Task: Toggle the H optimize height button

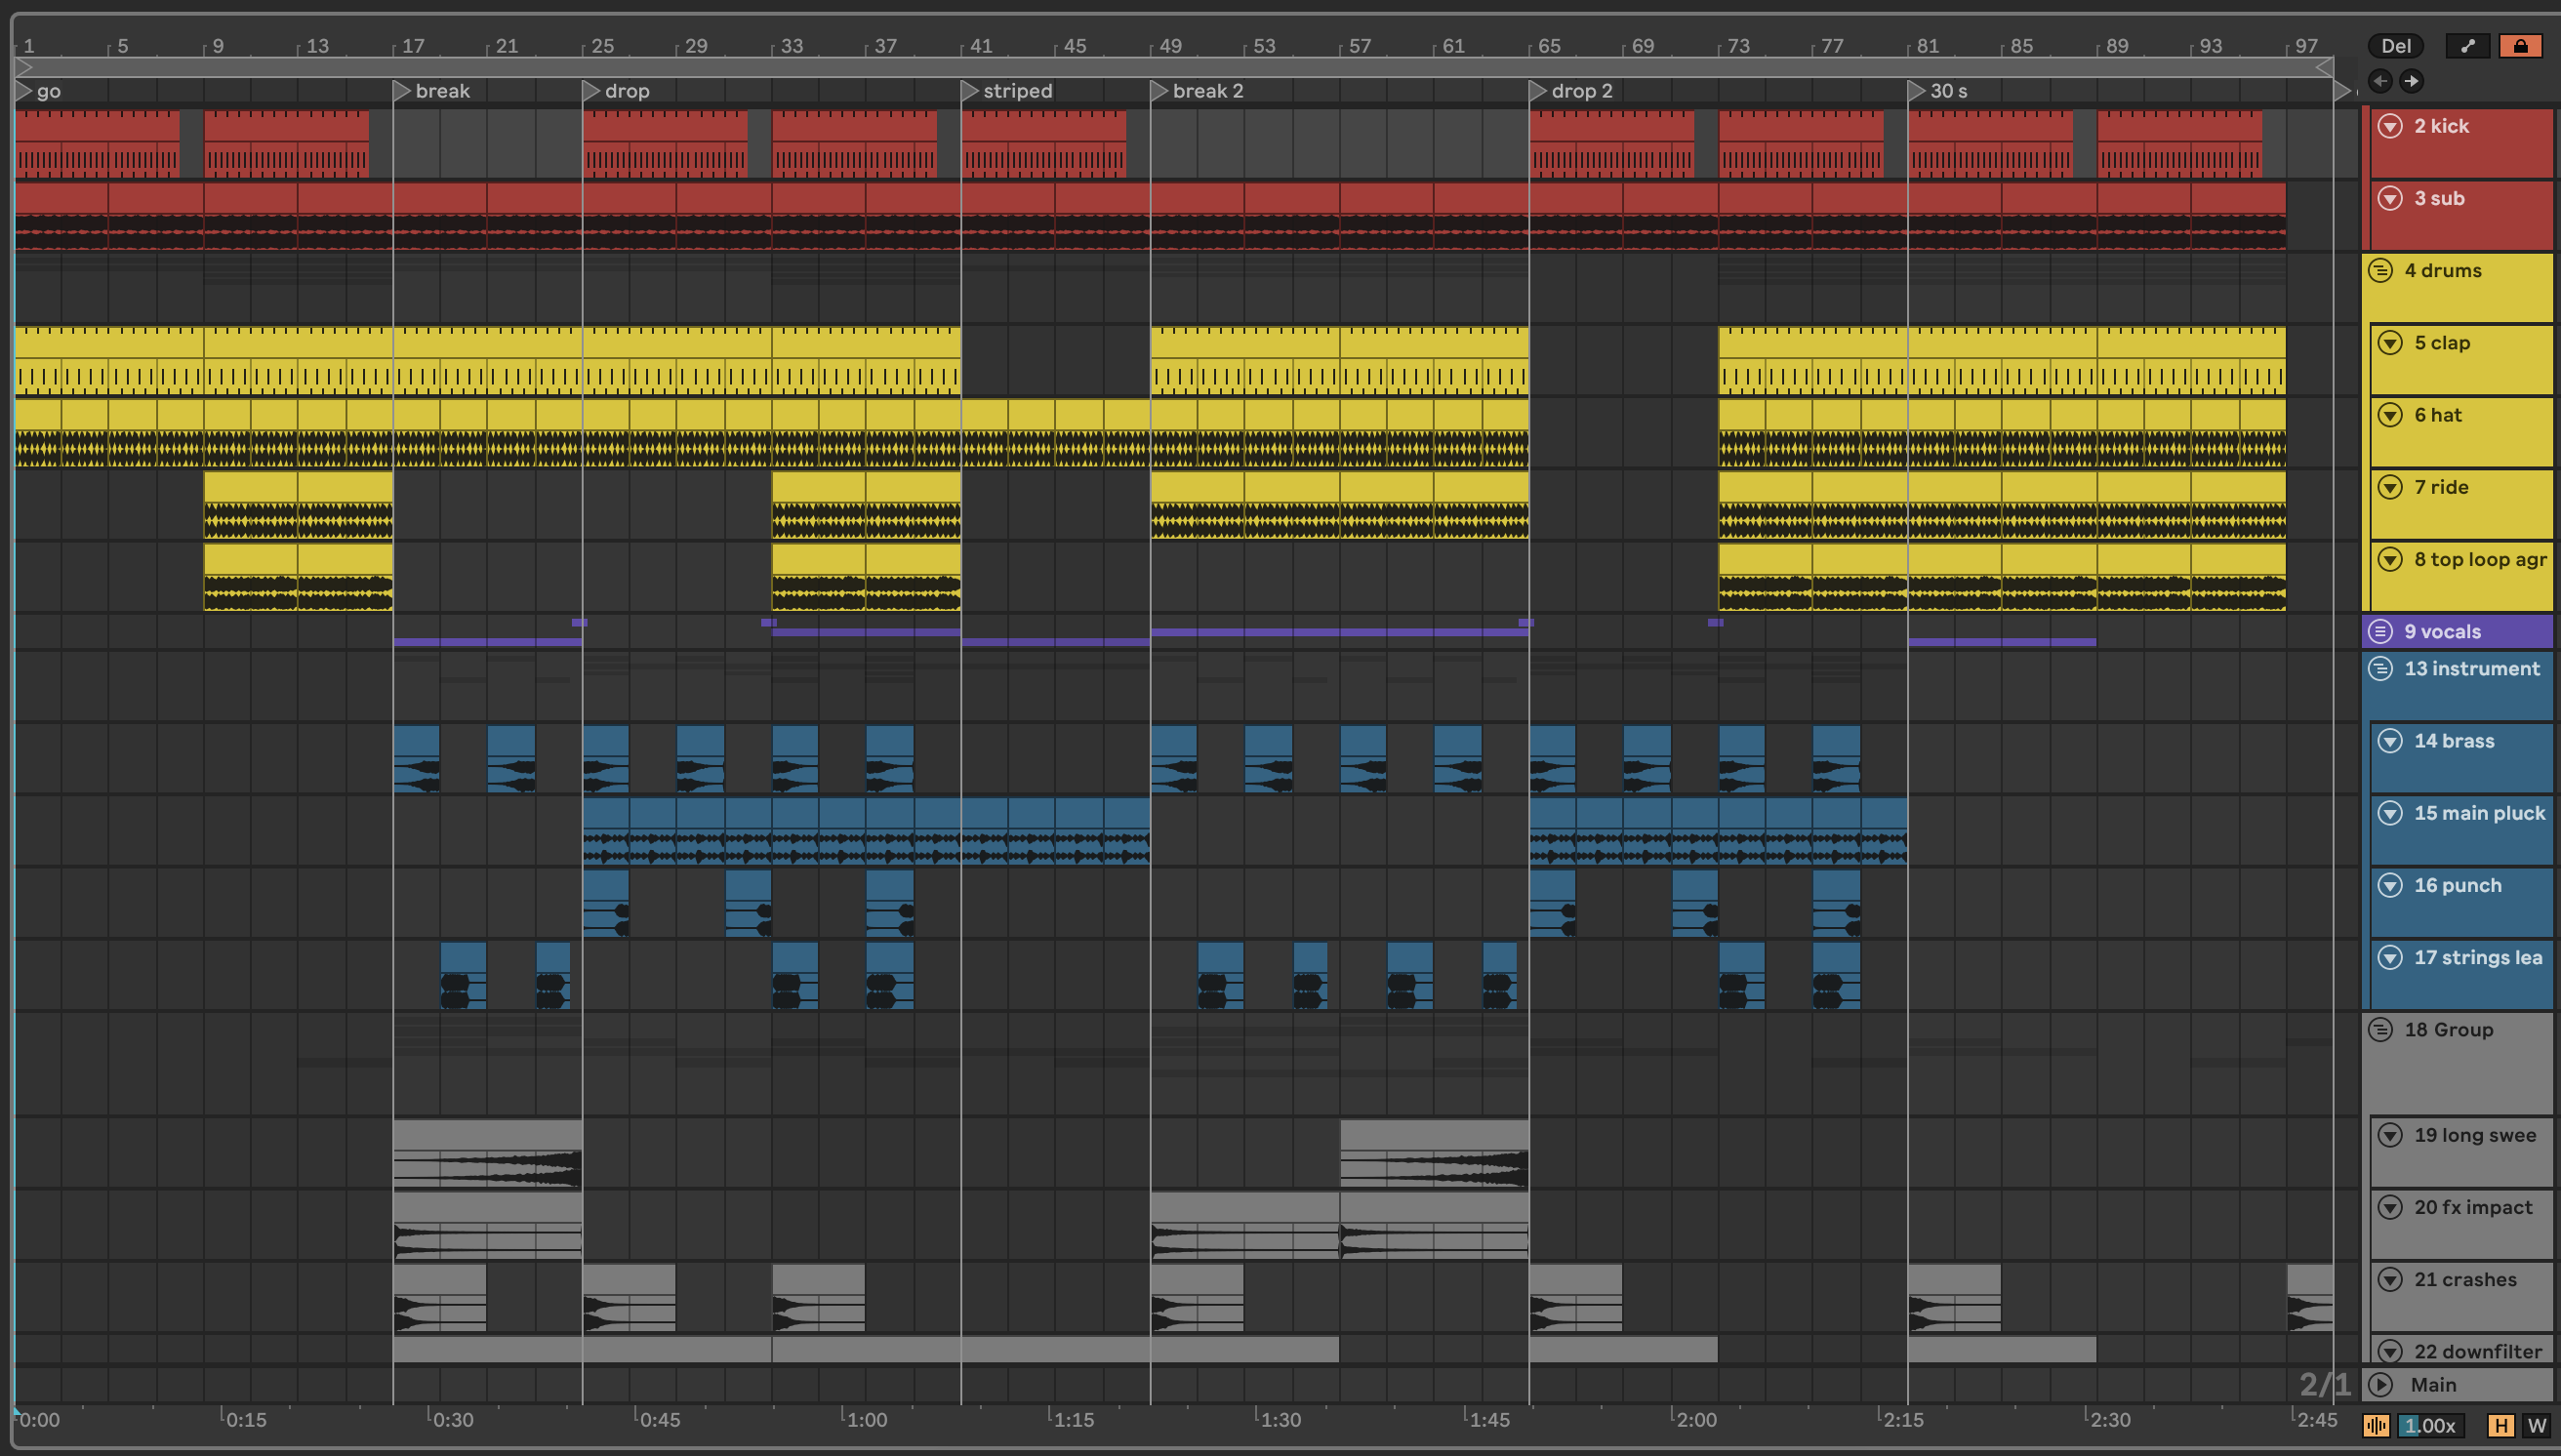Action: pyautogui.click(x=2500, y=1425)
